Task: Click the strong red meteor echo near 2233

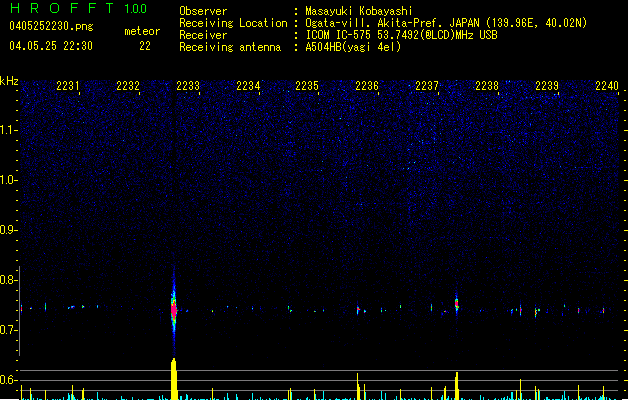Action: tap(174, 309)
